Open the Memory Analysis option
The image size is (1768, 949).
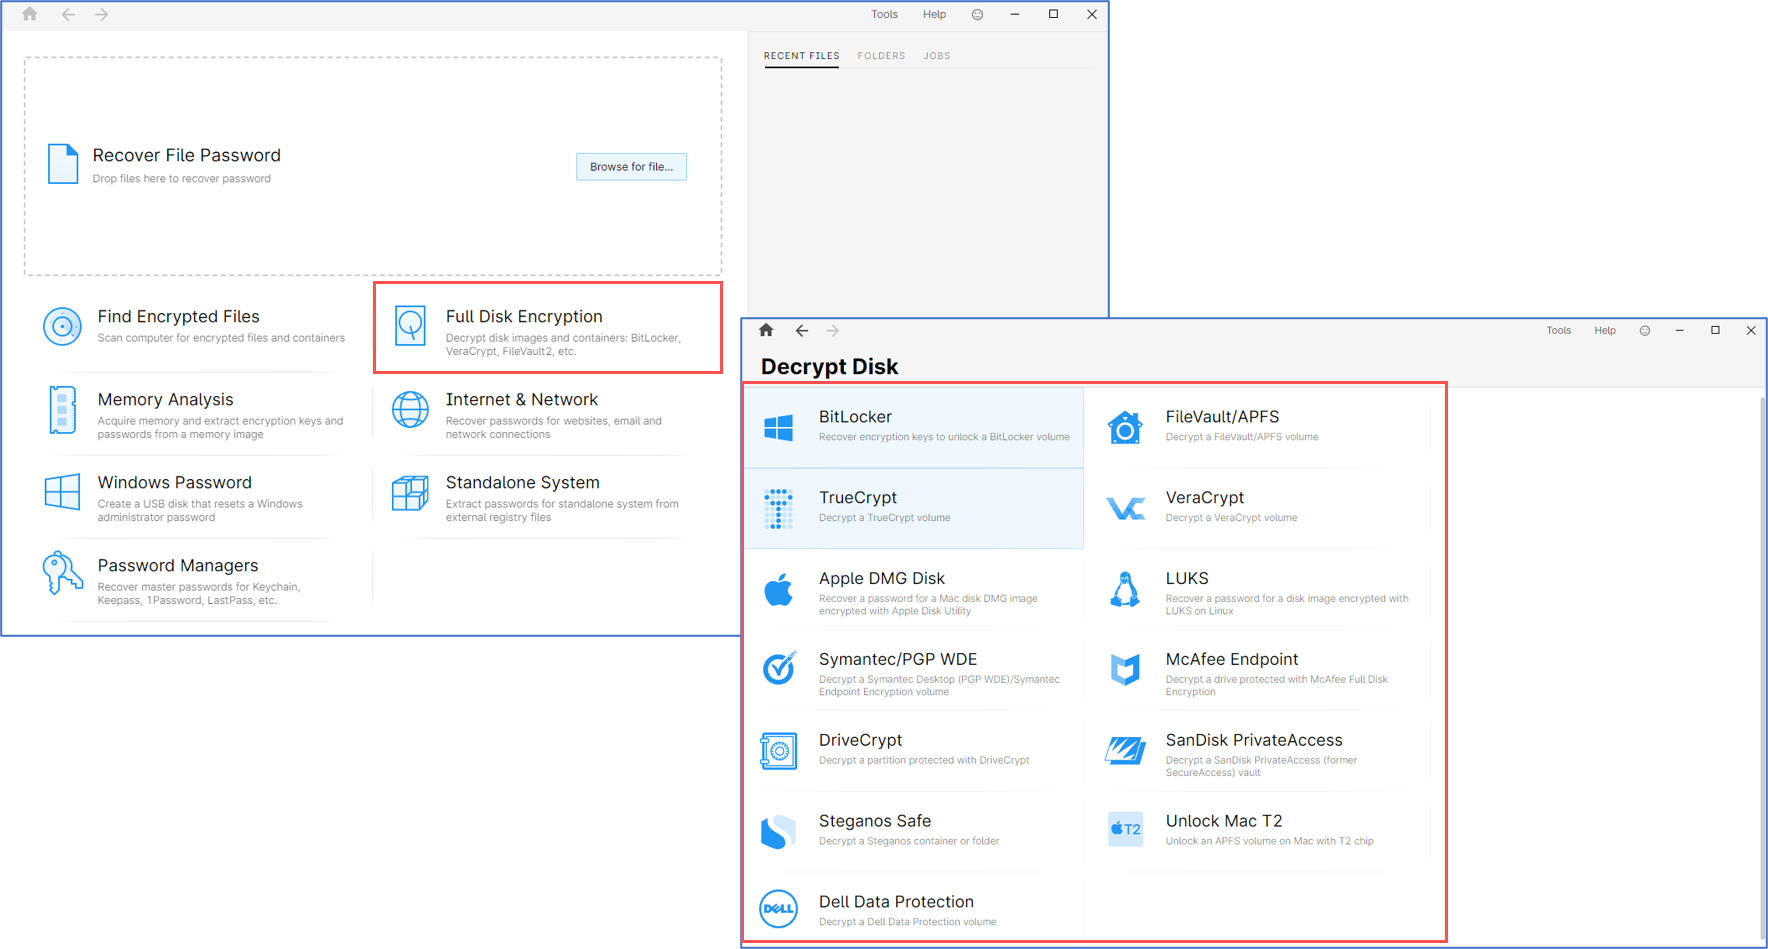[x=196, y=414]
